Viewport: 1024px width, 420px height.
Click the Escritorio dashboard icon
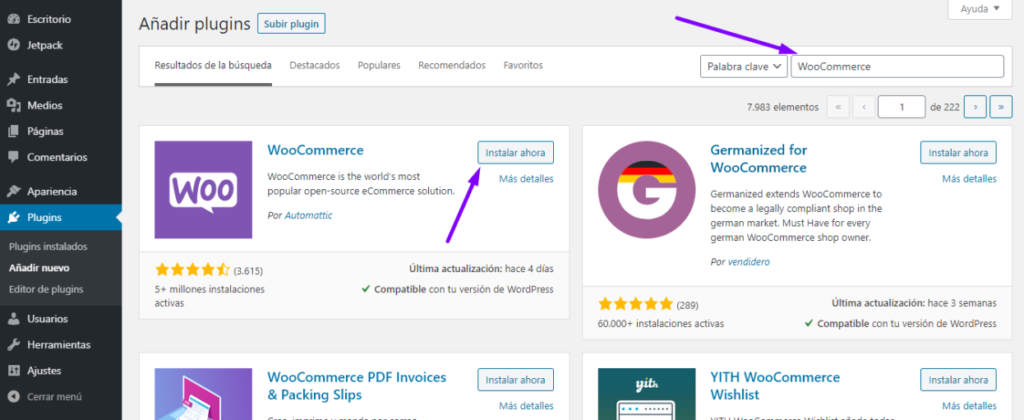(12, 20)
